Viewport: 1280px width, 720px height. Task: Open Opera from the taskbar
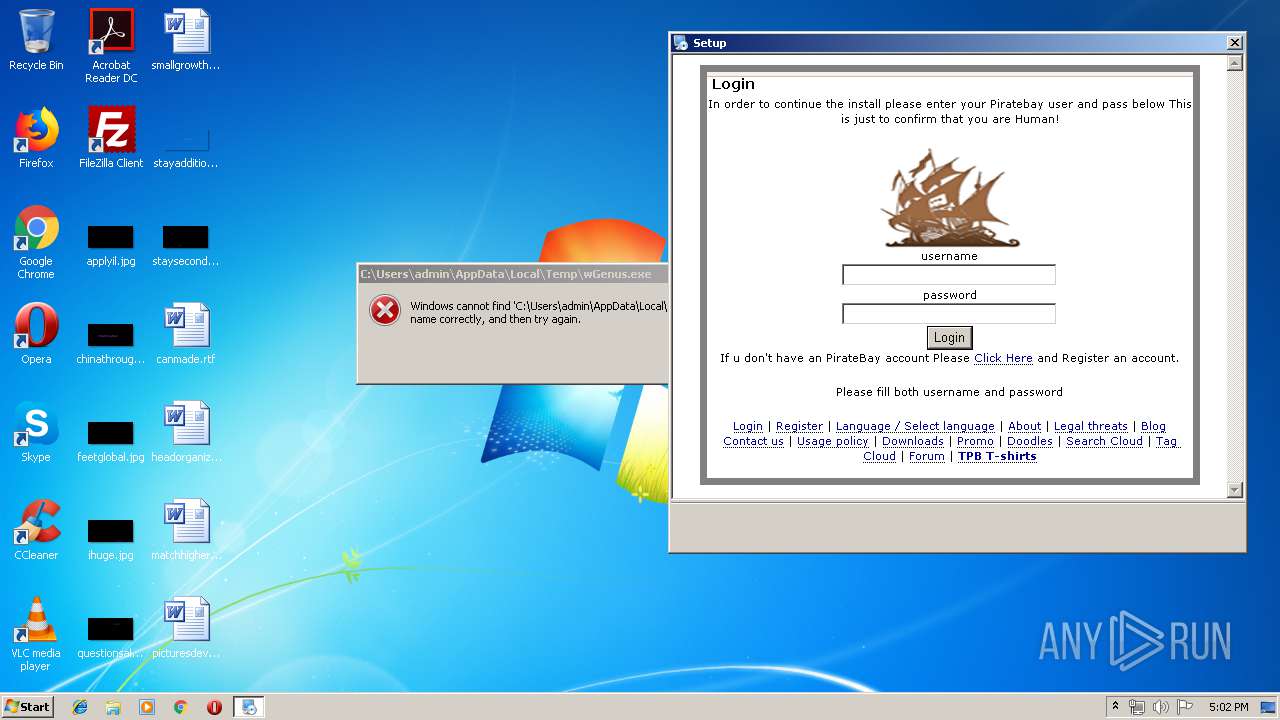(x=214, y=707)
